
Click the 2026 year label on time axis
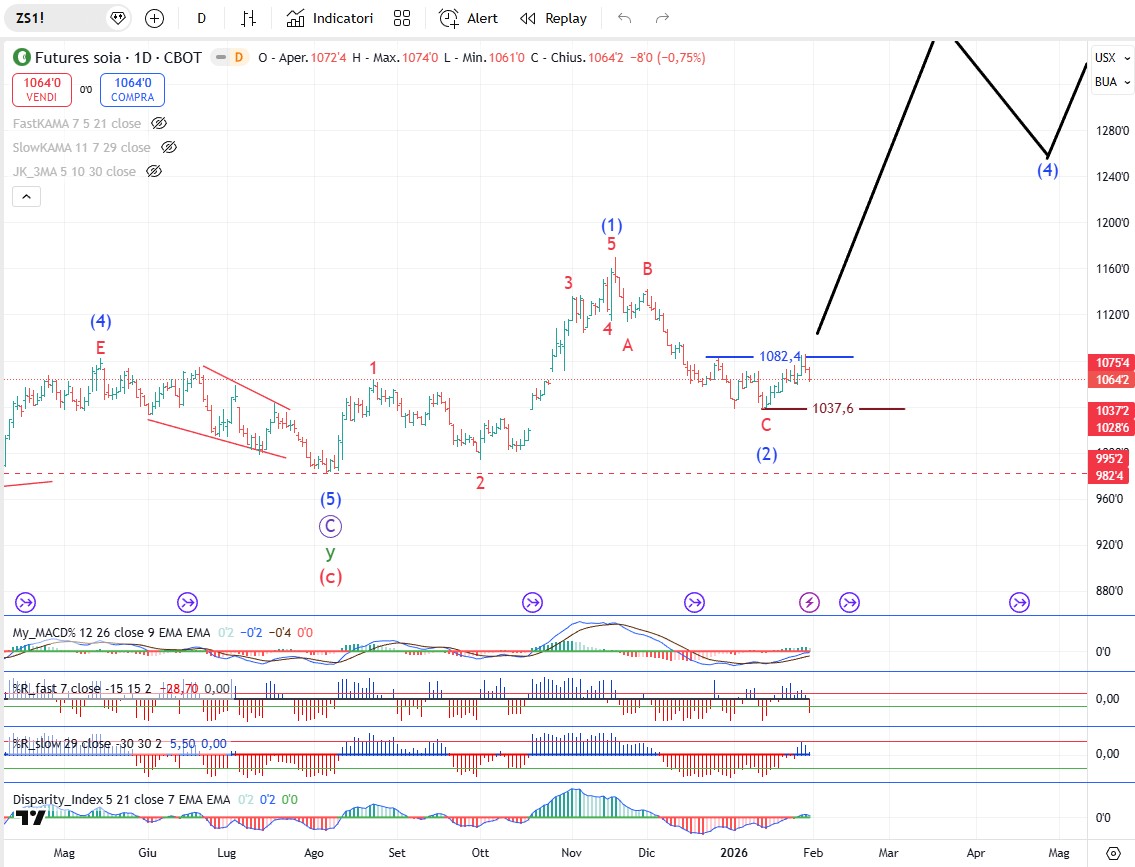click(734, 853)
